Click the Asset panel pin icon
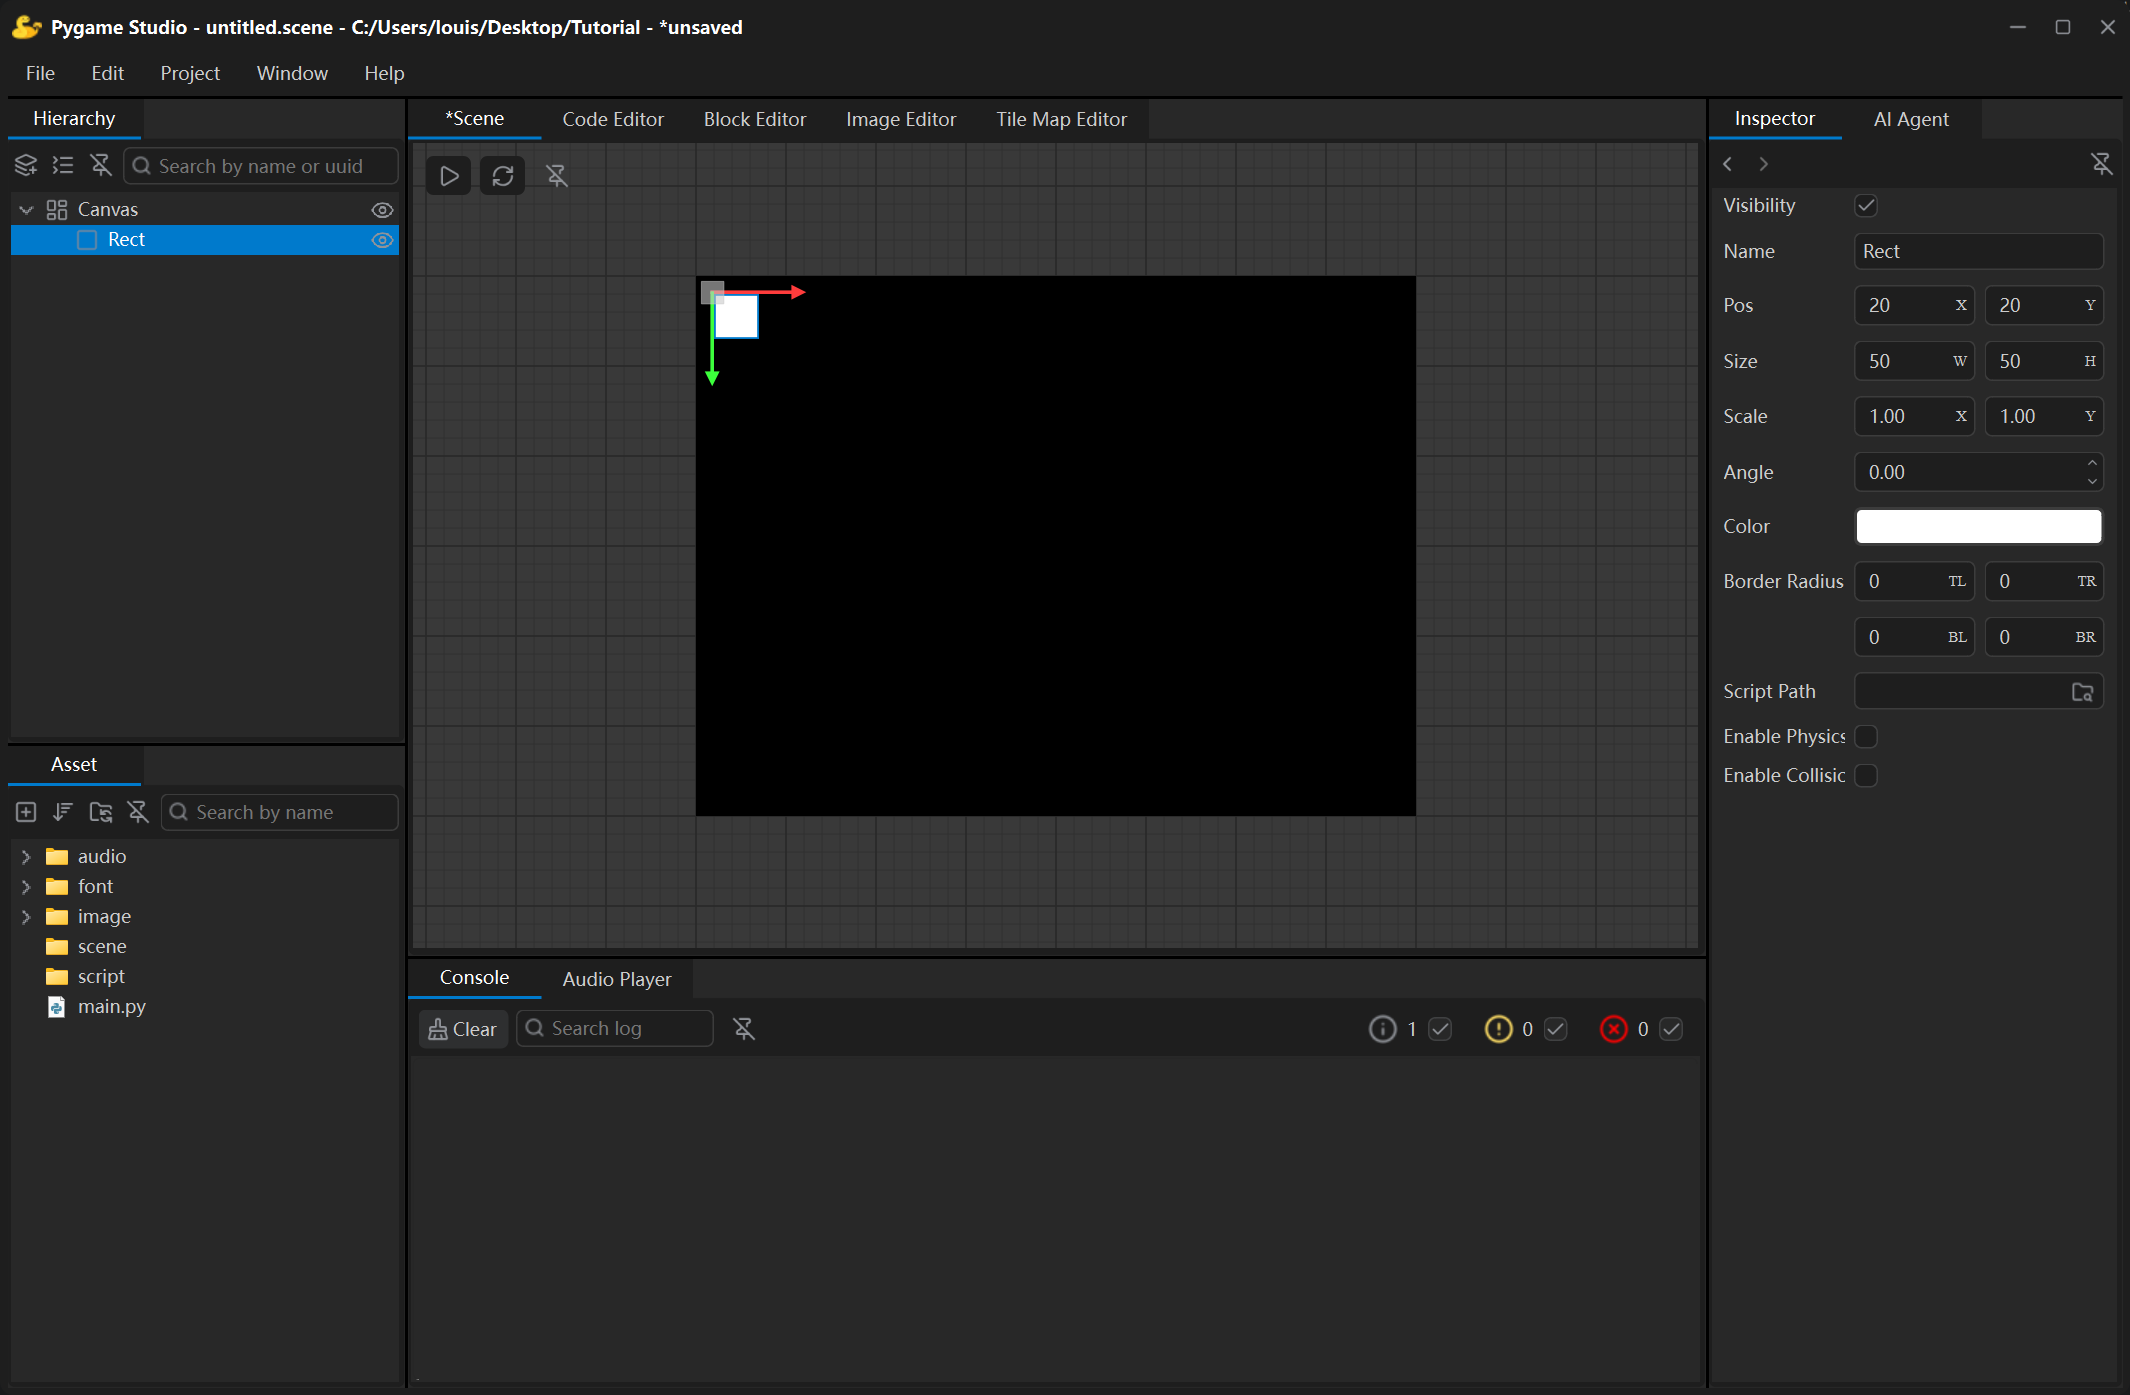Screen dimensions: 2130x1395 [138, 812]
